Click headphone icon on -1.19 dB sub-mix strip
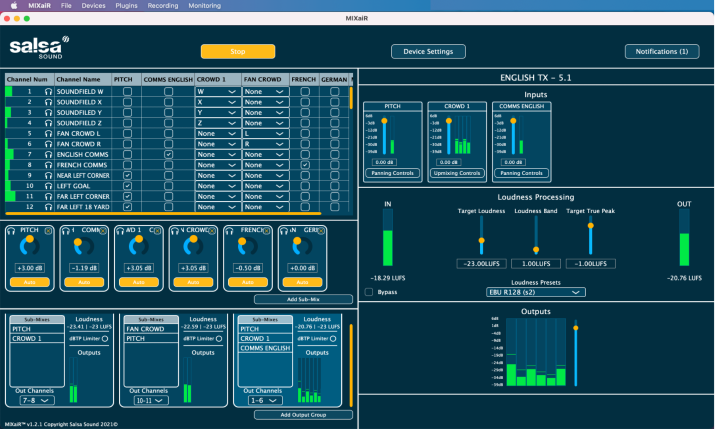This screenshot has width=715, height=429. click(x=66, y=231)
